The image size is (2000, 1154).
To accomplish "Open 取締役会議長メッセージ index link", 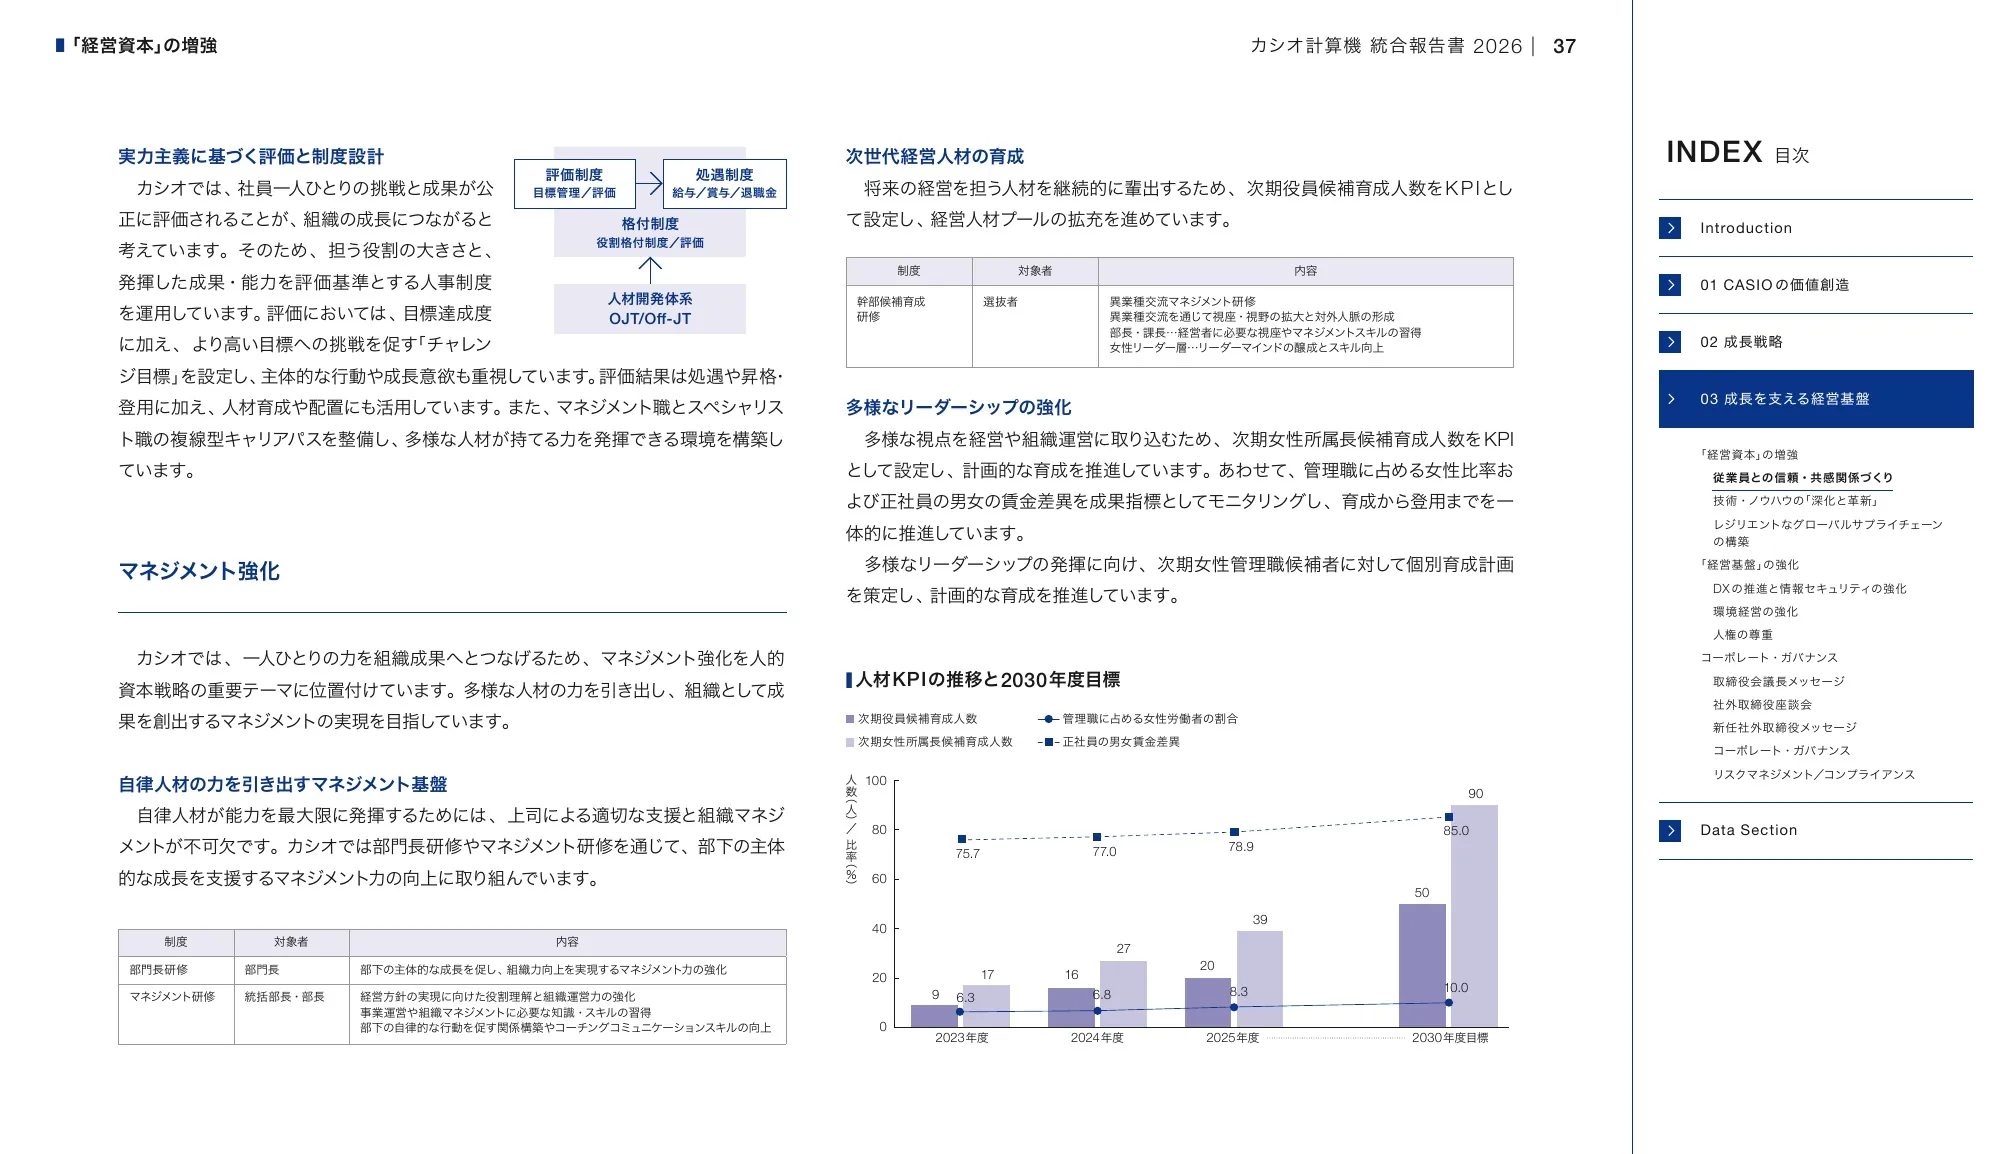I will tap(1778, 682).
